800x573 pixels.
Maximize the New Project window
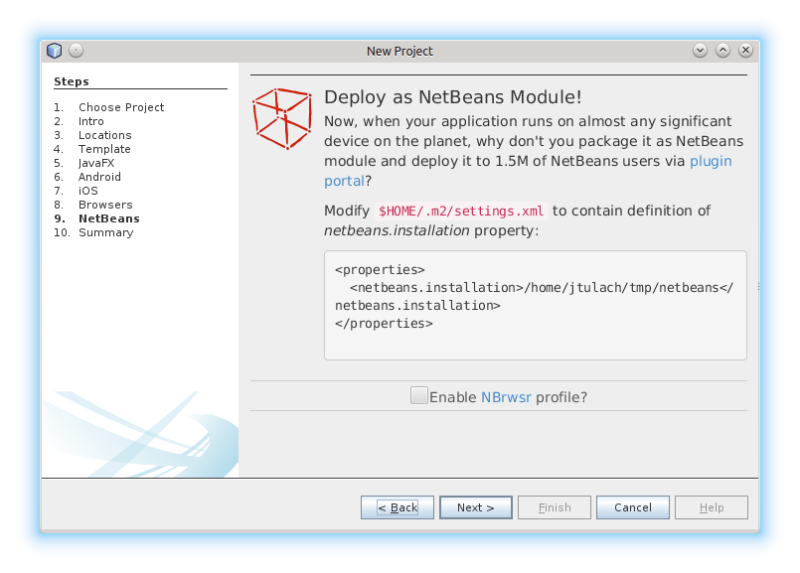click(723, 51)
